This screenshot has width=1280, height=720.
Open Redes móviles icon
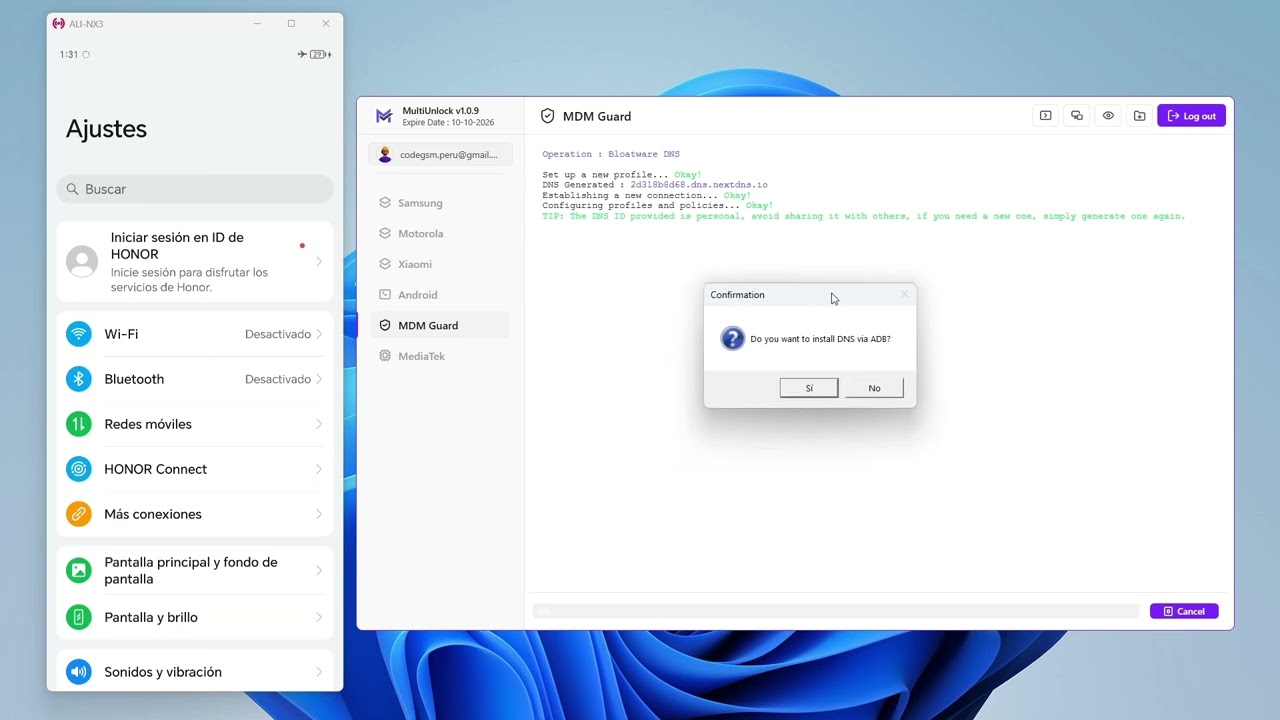coord(78,424)
